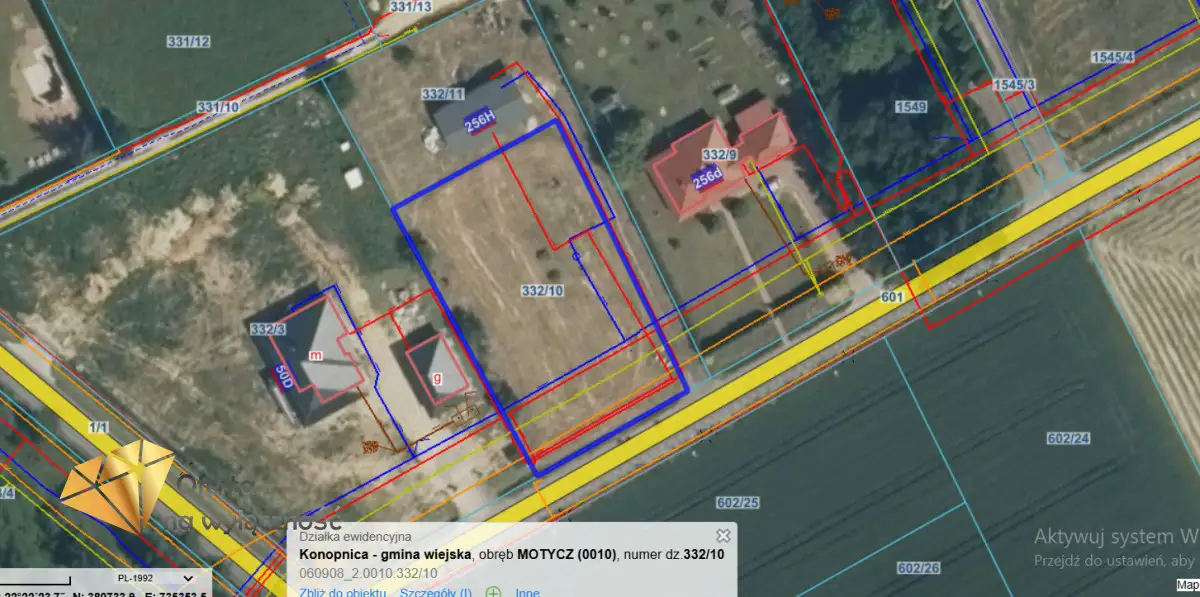1200x597 pixels.
Task: Click the 50D address marker
Action: point(282,380)
